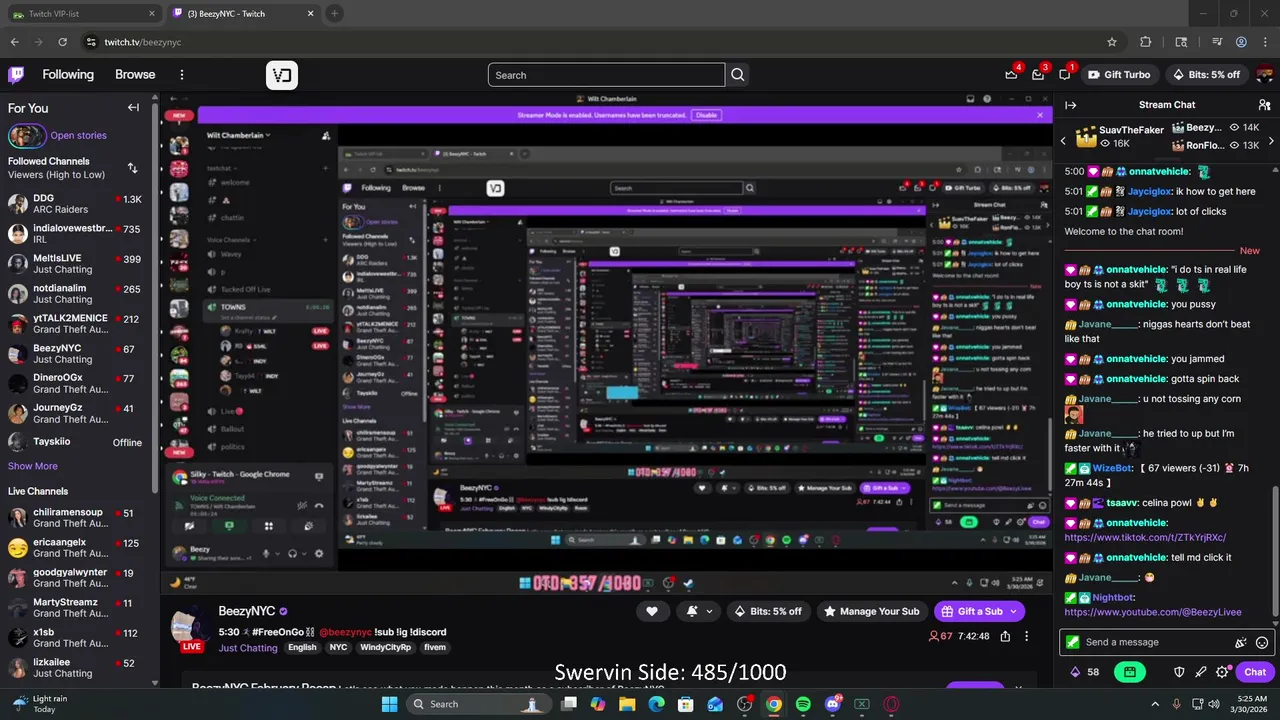Open ytTALK2MENICE channel in sidebar
This screenshot has height=720, width=1280.
point(75,324)
